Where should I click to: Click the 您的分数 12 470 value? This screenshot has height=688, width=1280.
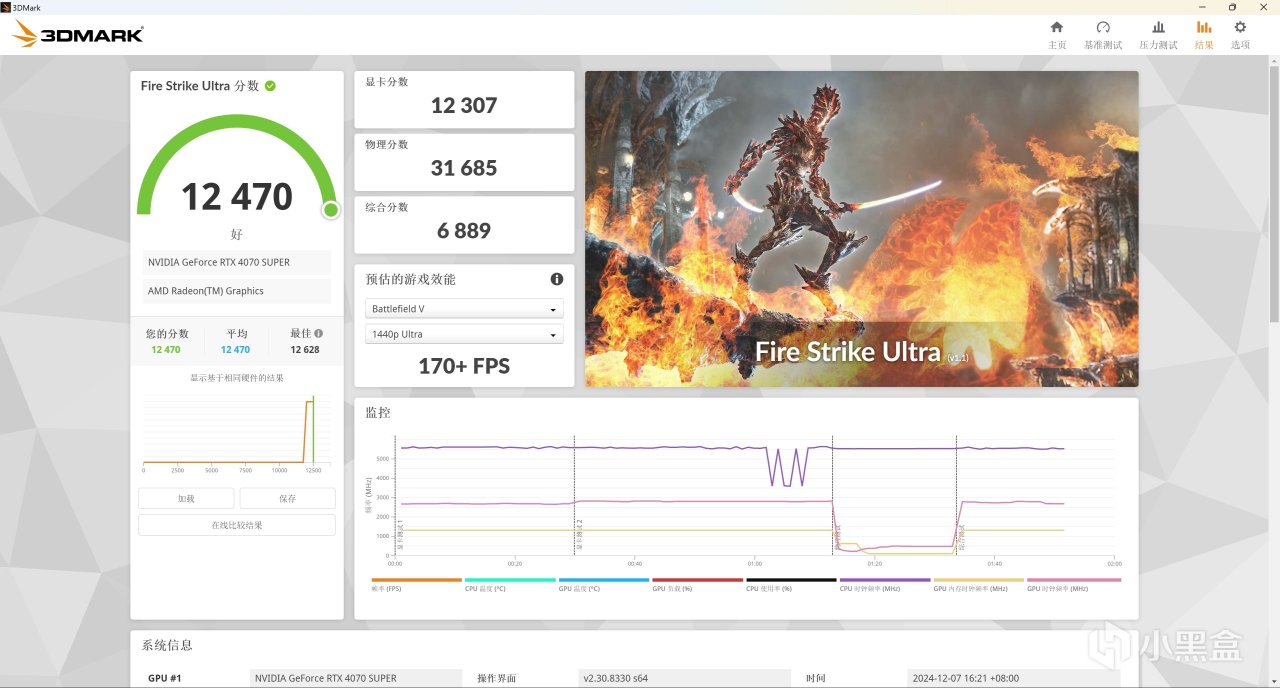click(166, 350)
